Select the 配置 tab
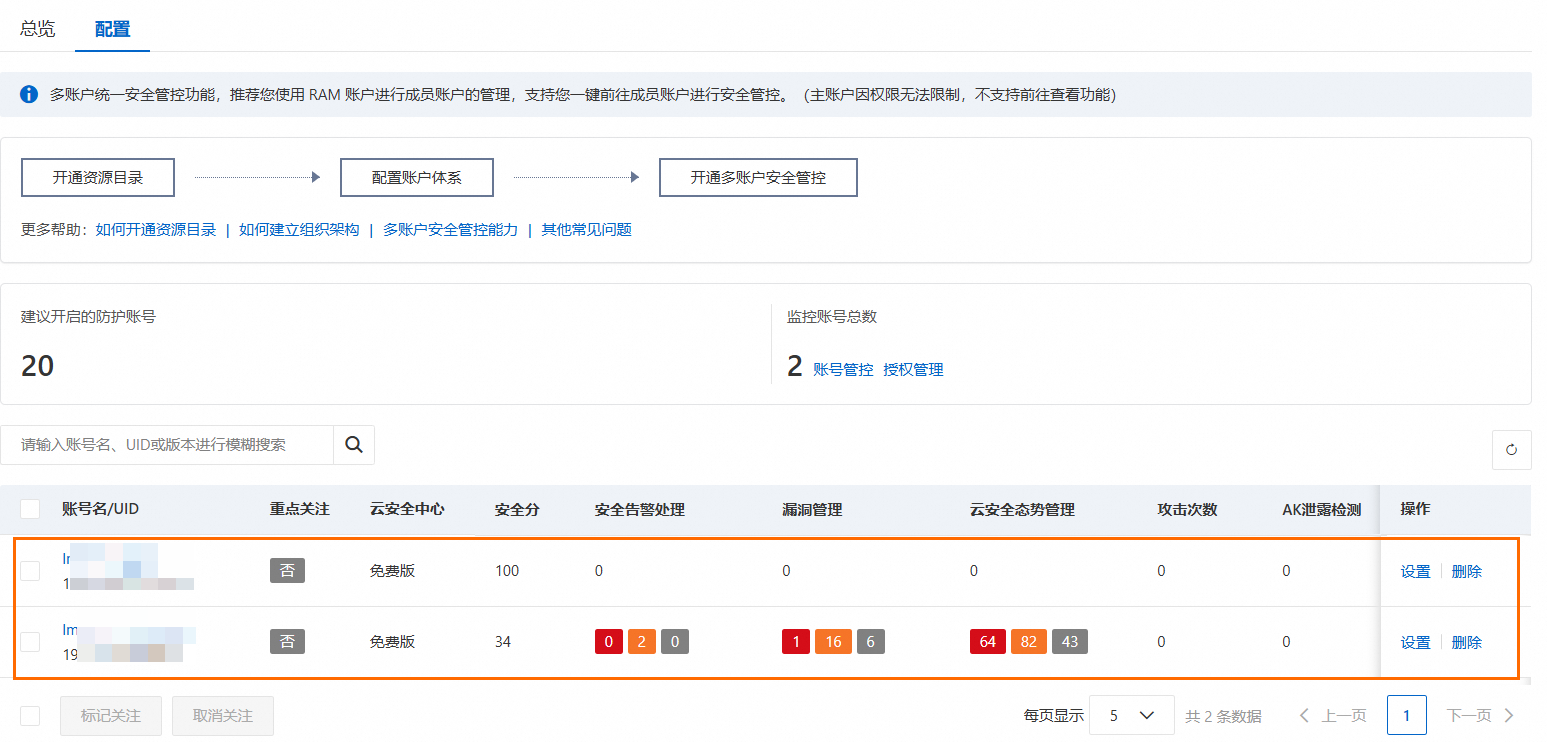This screenshot has height=742, width=1547. (x=113, y=29)
